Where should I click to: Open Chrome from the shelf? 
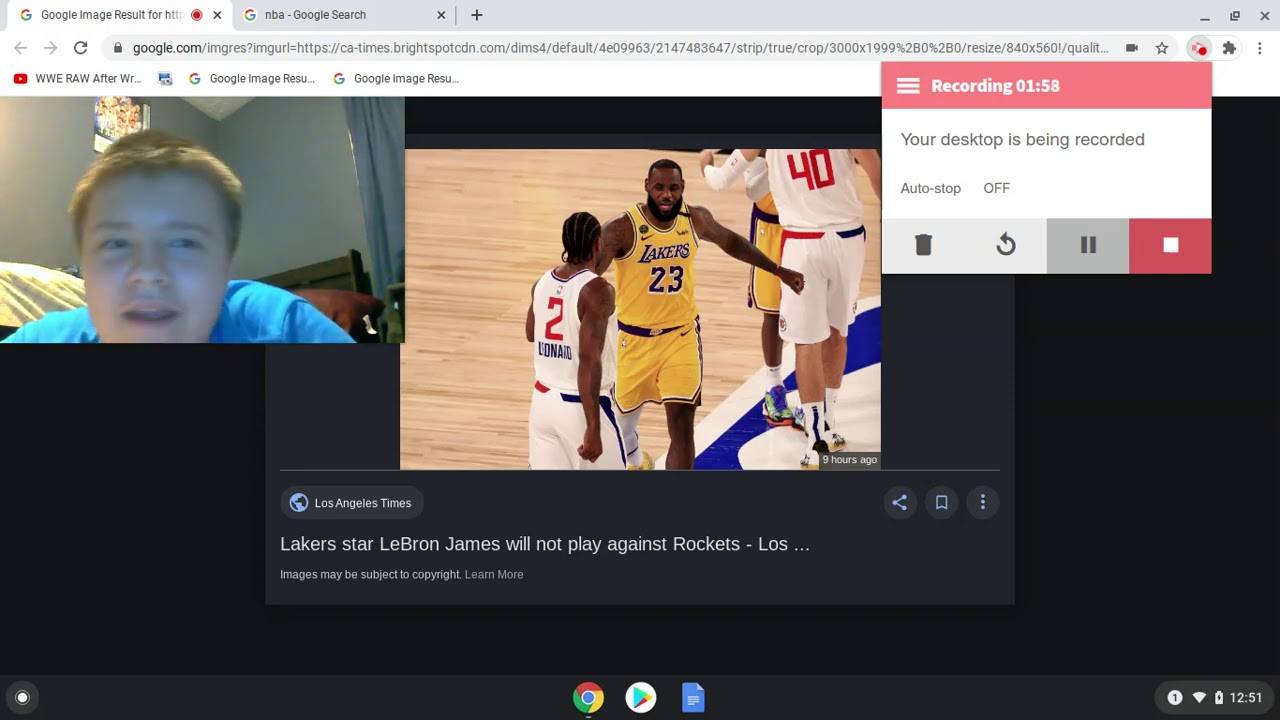click(588, 698)
